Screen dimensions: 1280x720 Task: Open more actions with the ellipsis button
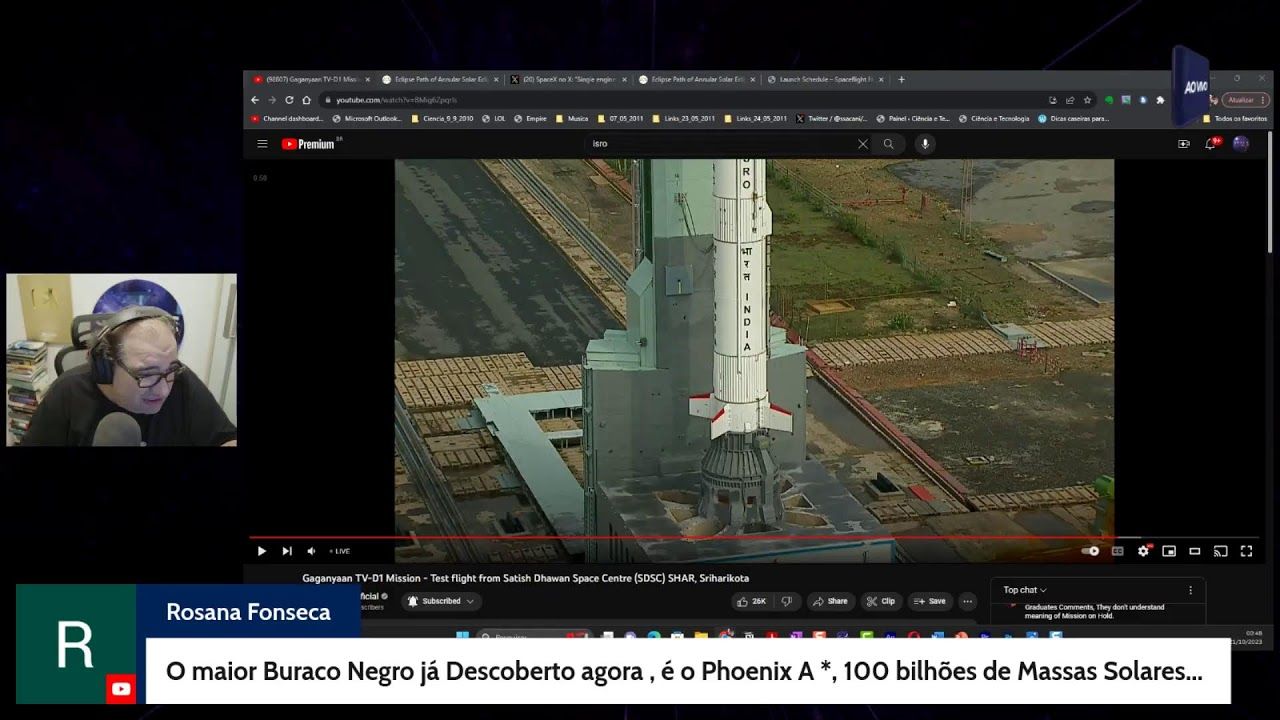coord(967,601)
